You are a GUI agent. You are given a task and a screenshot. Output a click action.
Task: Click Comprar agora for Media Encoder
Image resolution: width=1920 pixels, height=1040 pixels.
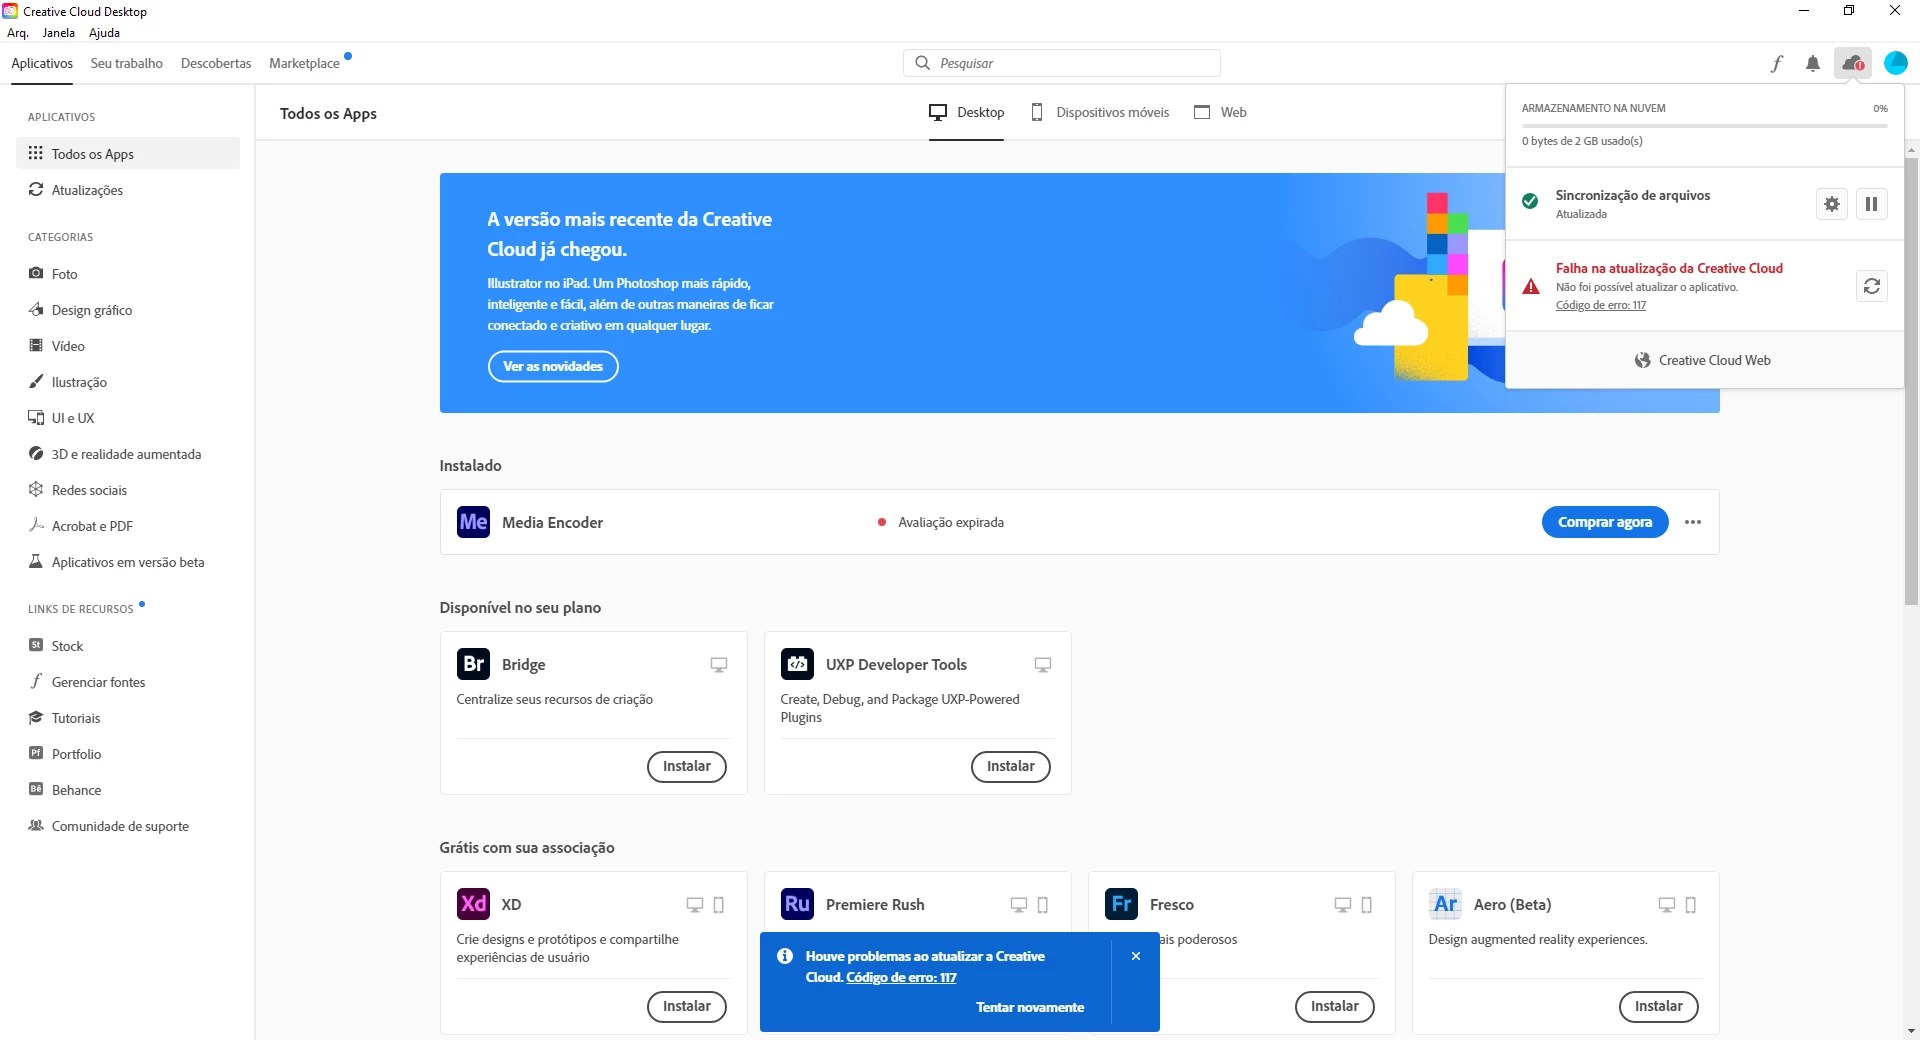pos(1604,522)
